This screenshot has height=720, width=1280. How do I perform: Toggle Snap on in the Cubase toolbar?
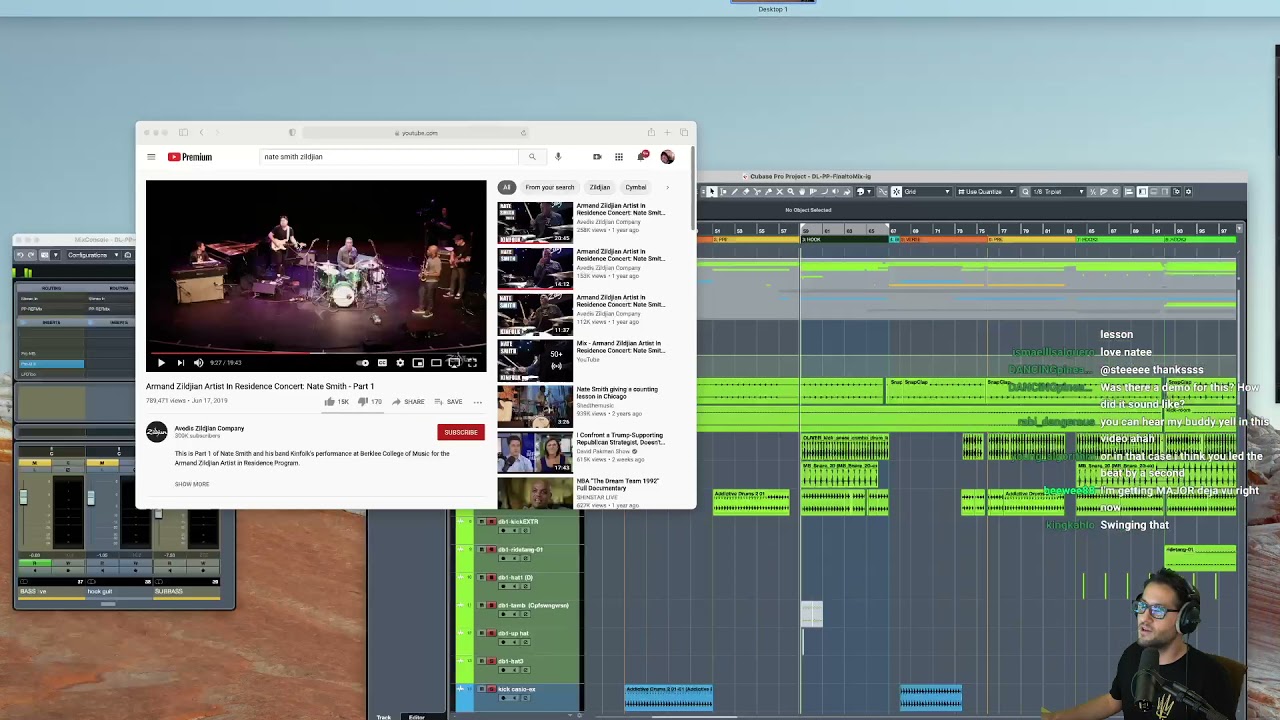pyautogui.click(x=896, y=192)
